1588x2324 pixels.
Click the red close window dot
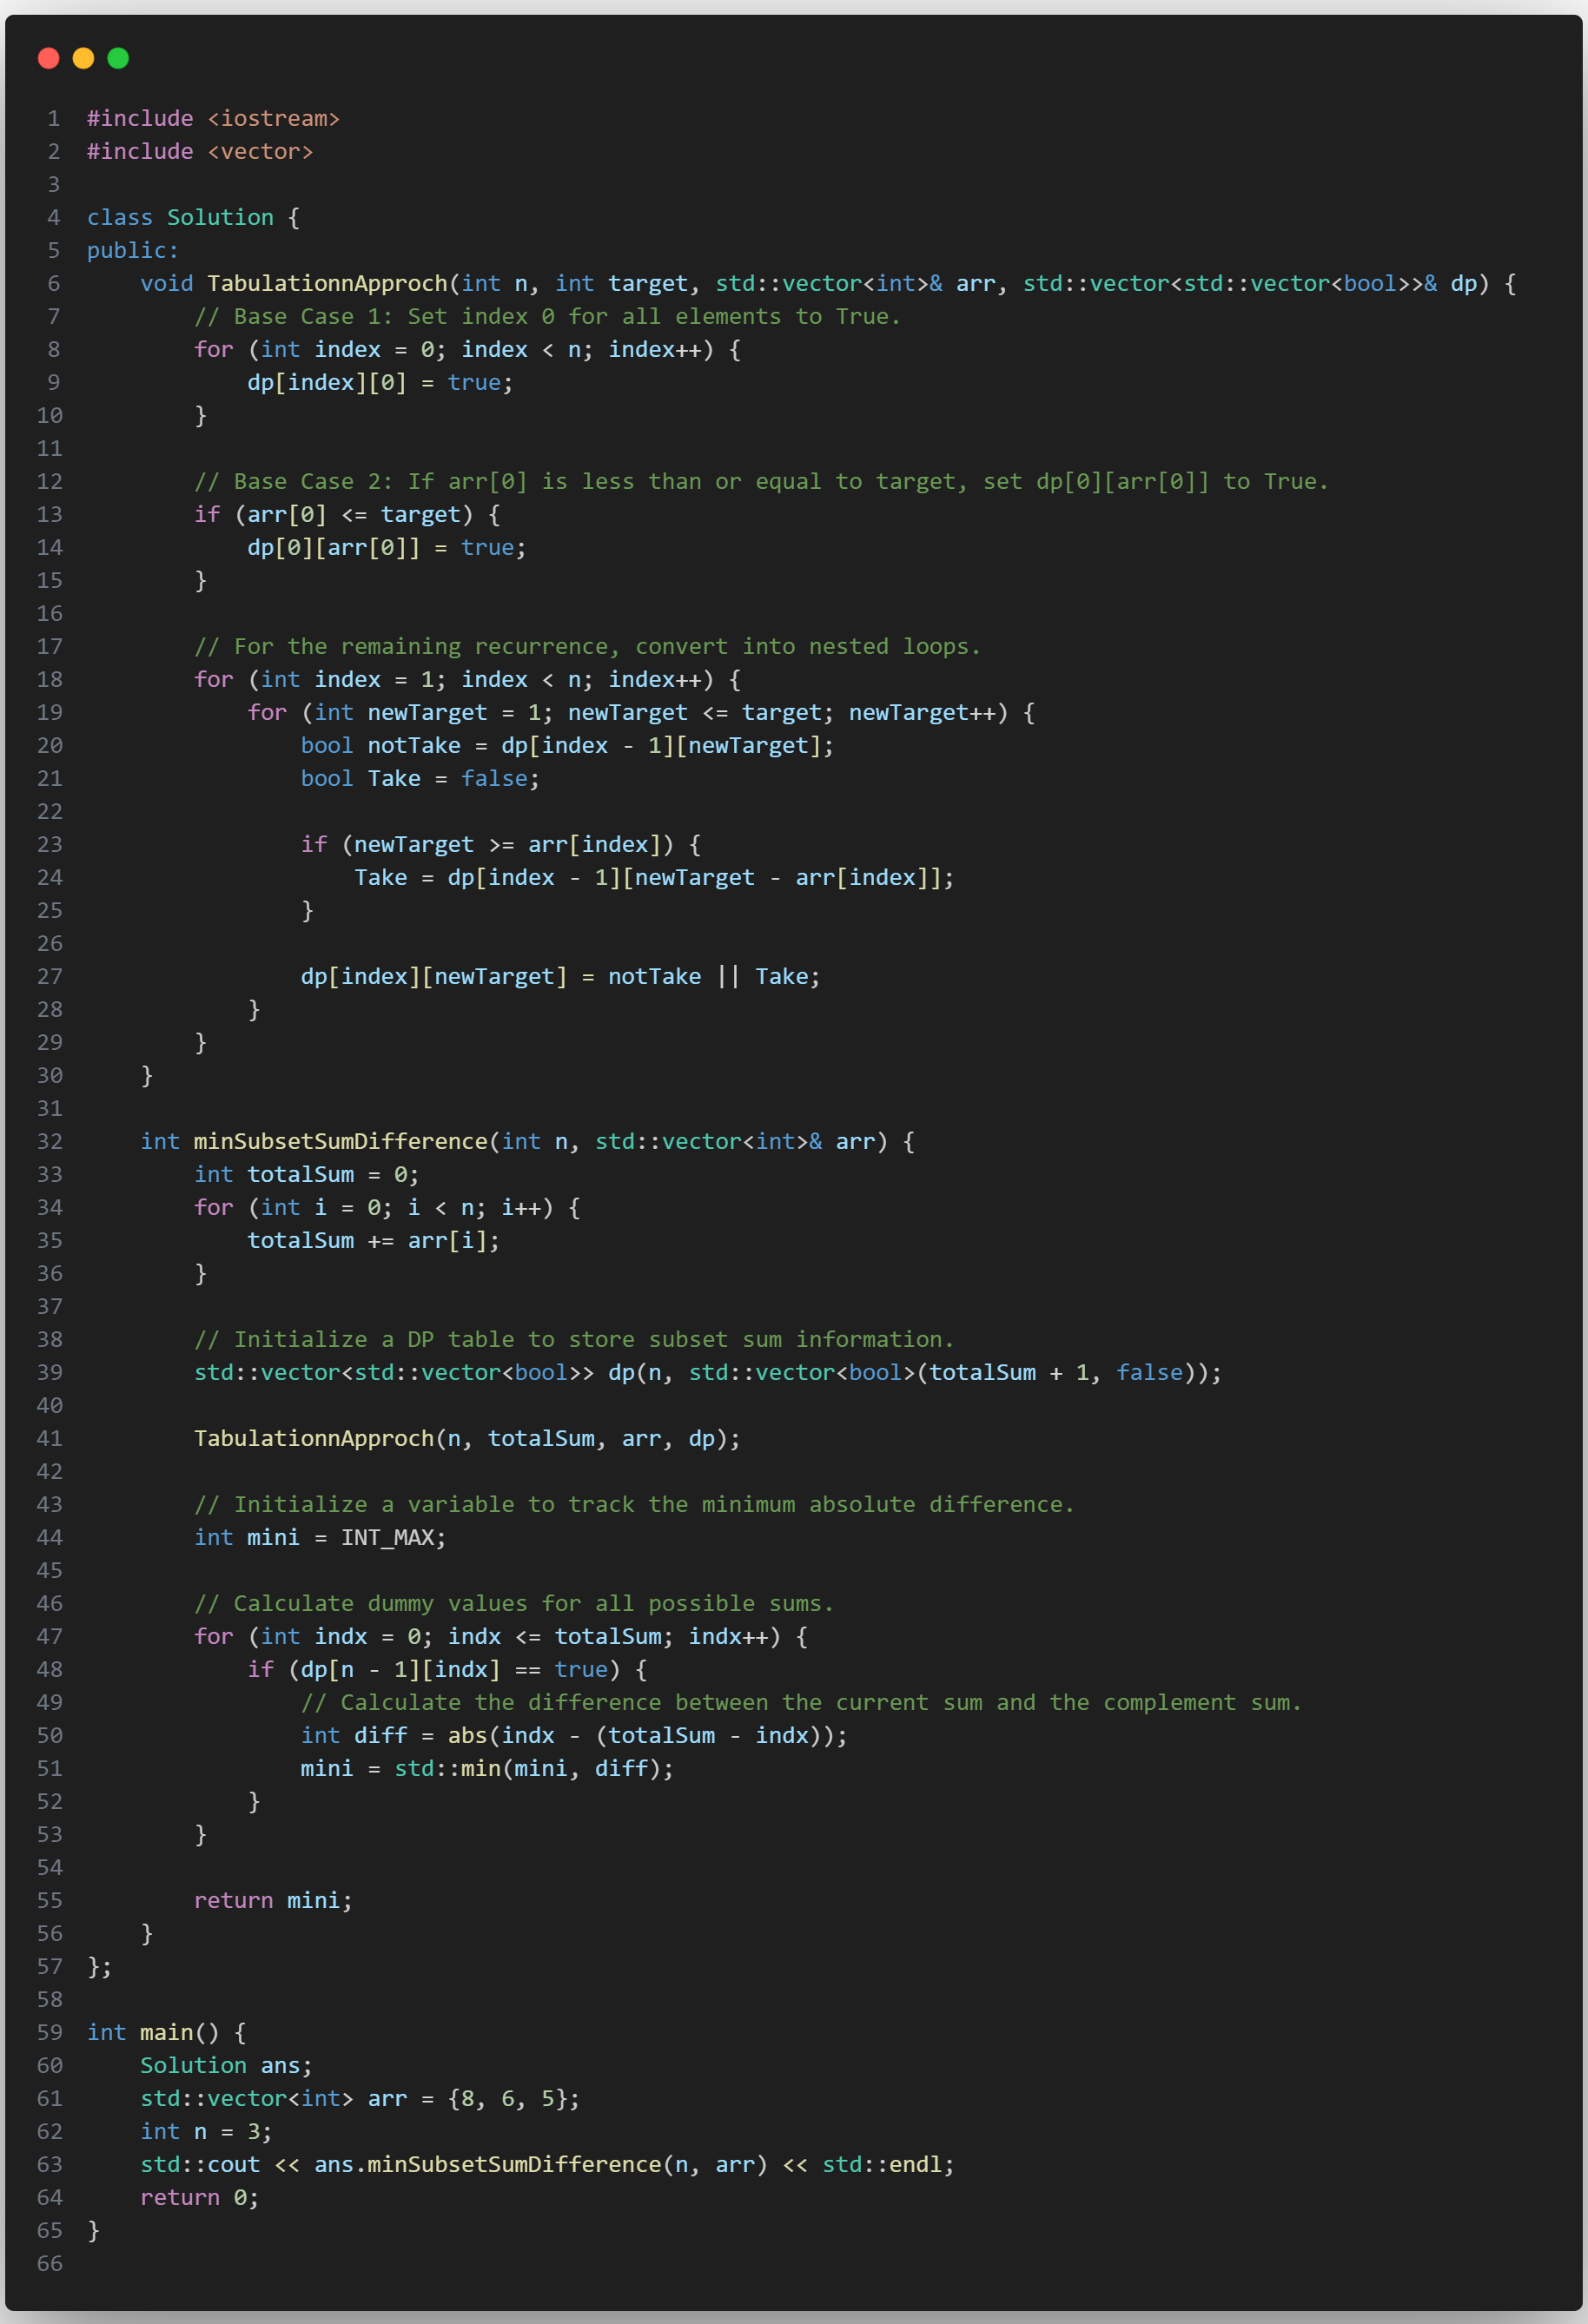(x=48, y=58)
